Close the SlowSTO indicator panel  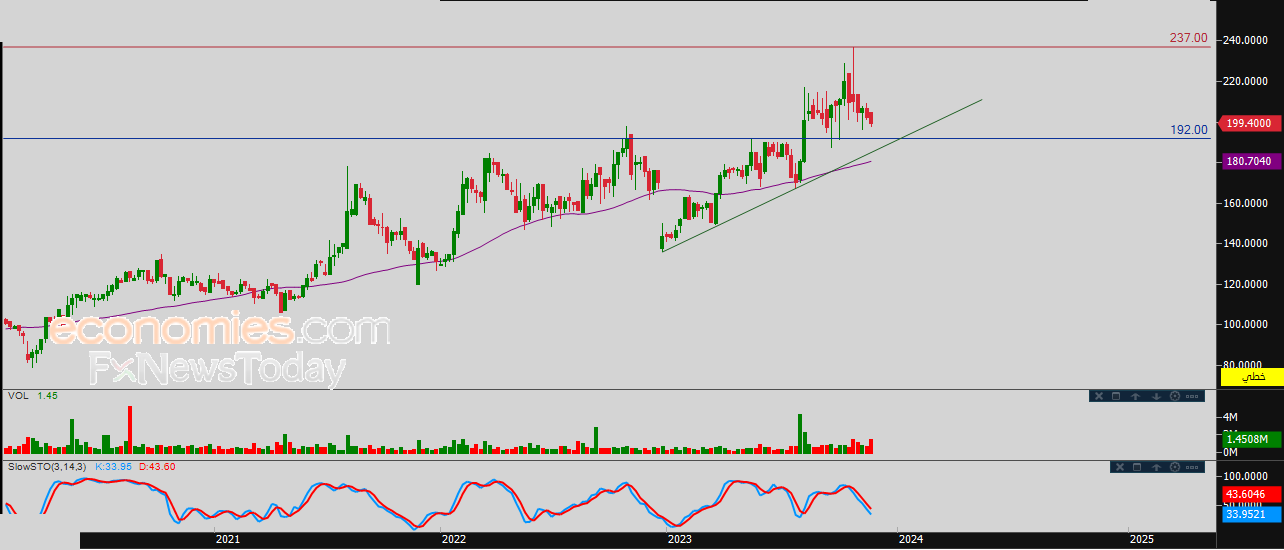1120,467
